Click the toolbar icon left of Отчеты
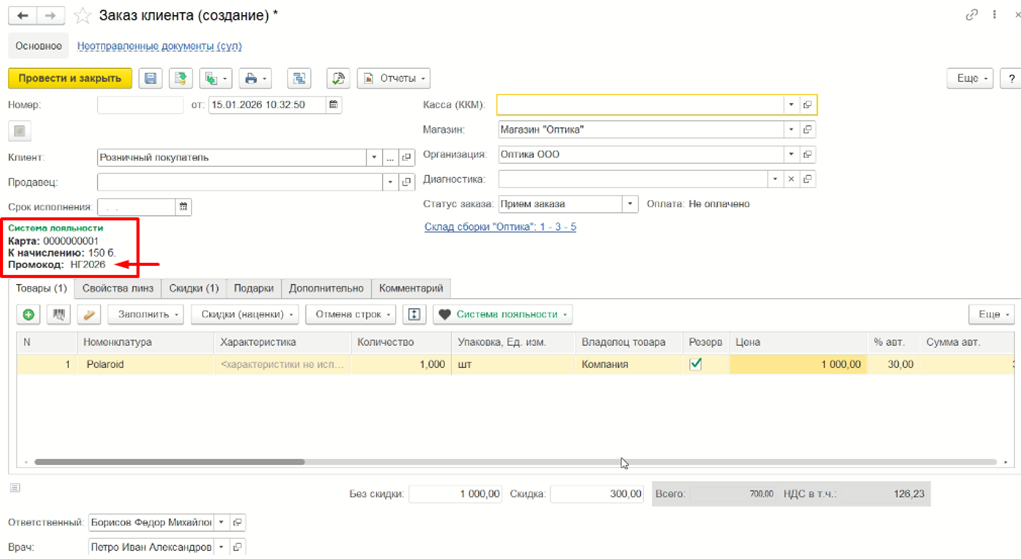Image resolution: width=1021 pixels, height=559 pixels. point(338,78)
